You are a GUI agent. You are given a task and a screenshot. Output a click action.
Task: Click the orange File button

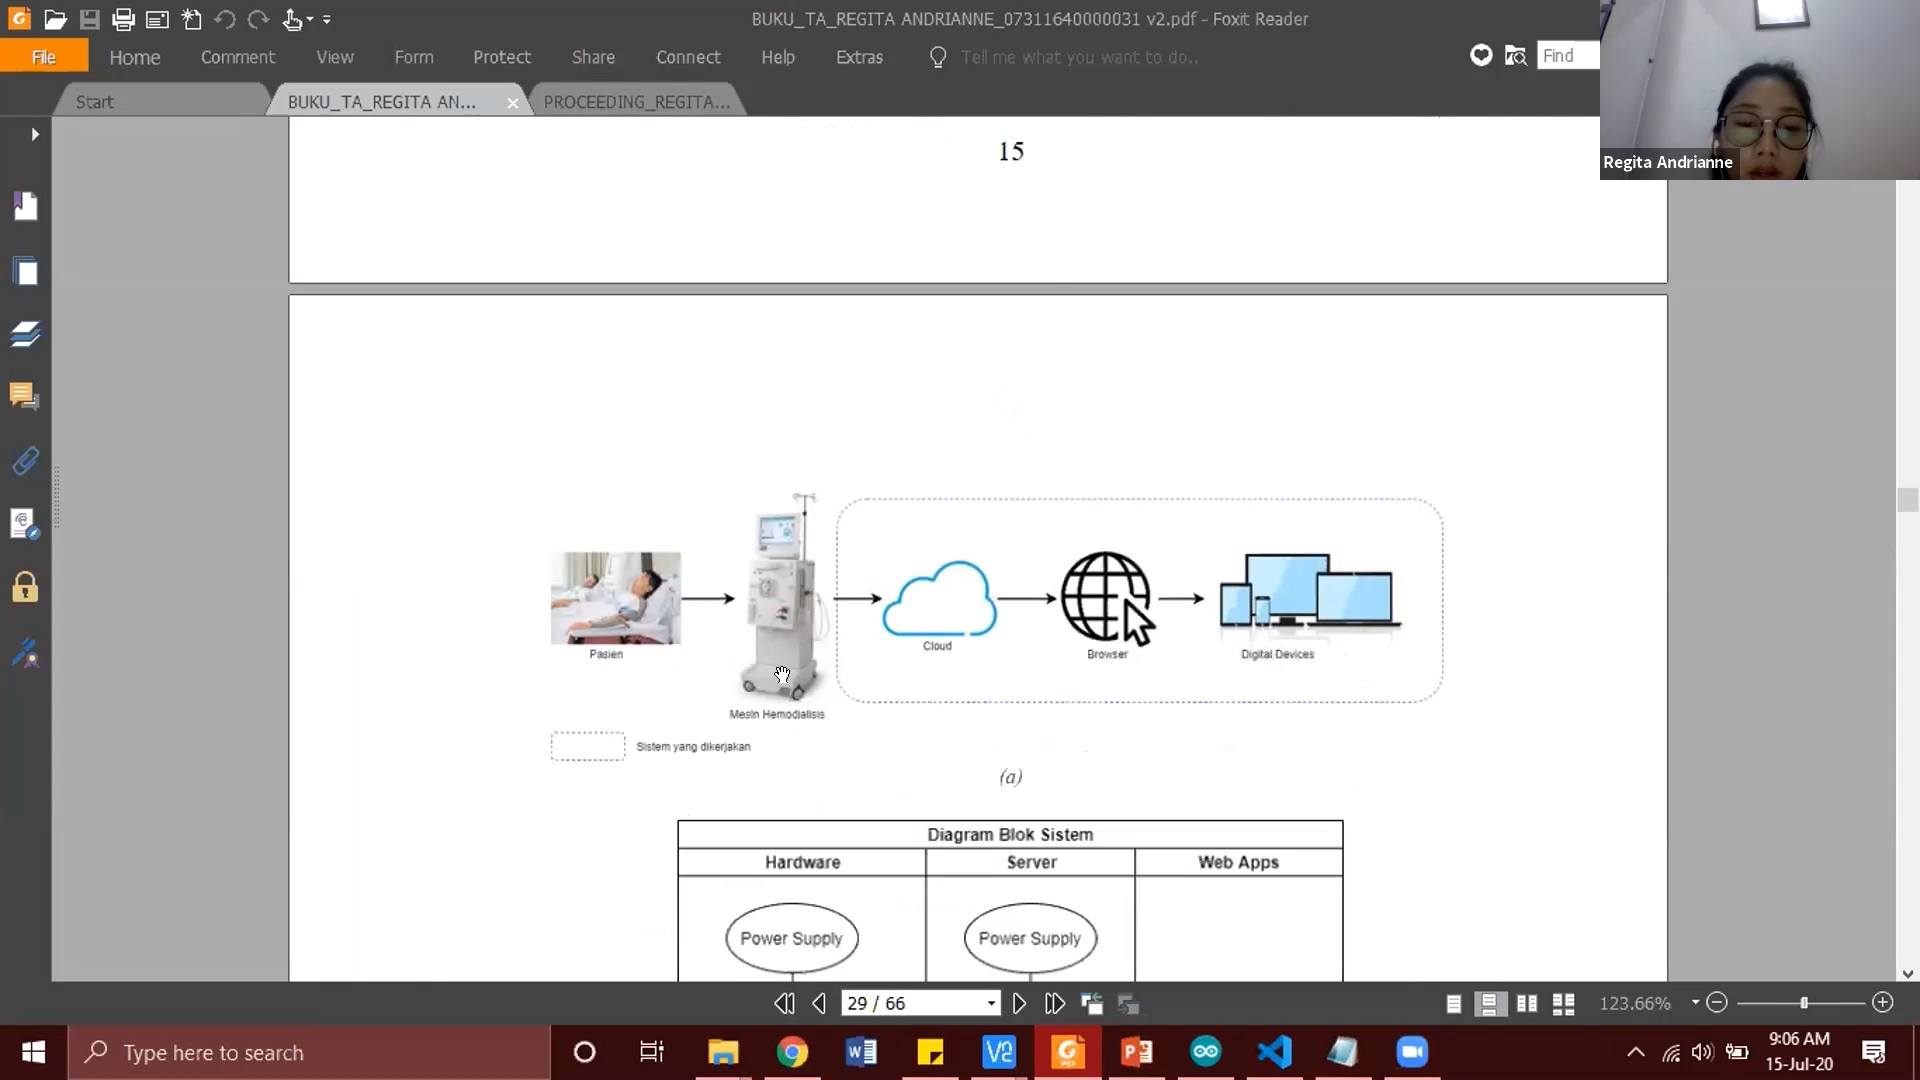tap(43, 57)
